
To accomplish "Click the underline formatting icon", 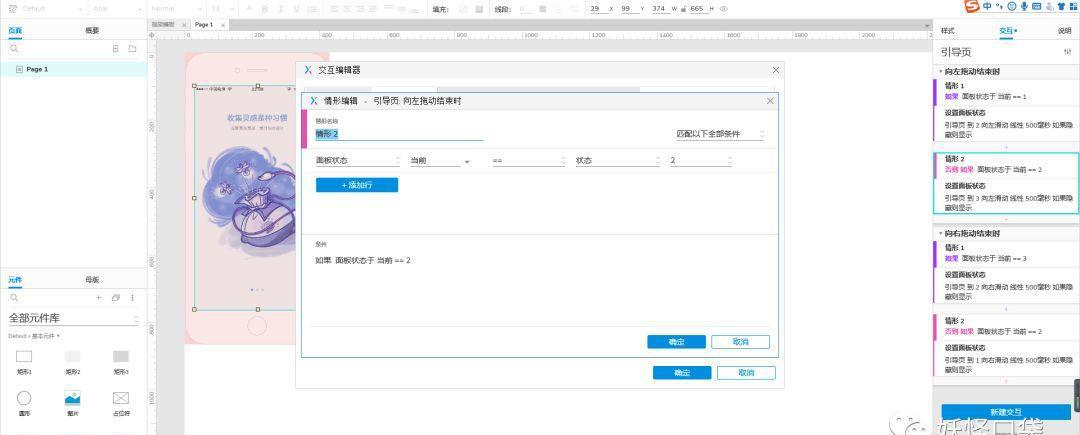I will [297, 9].
